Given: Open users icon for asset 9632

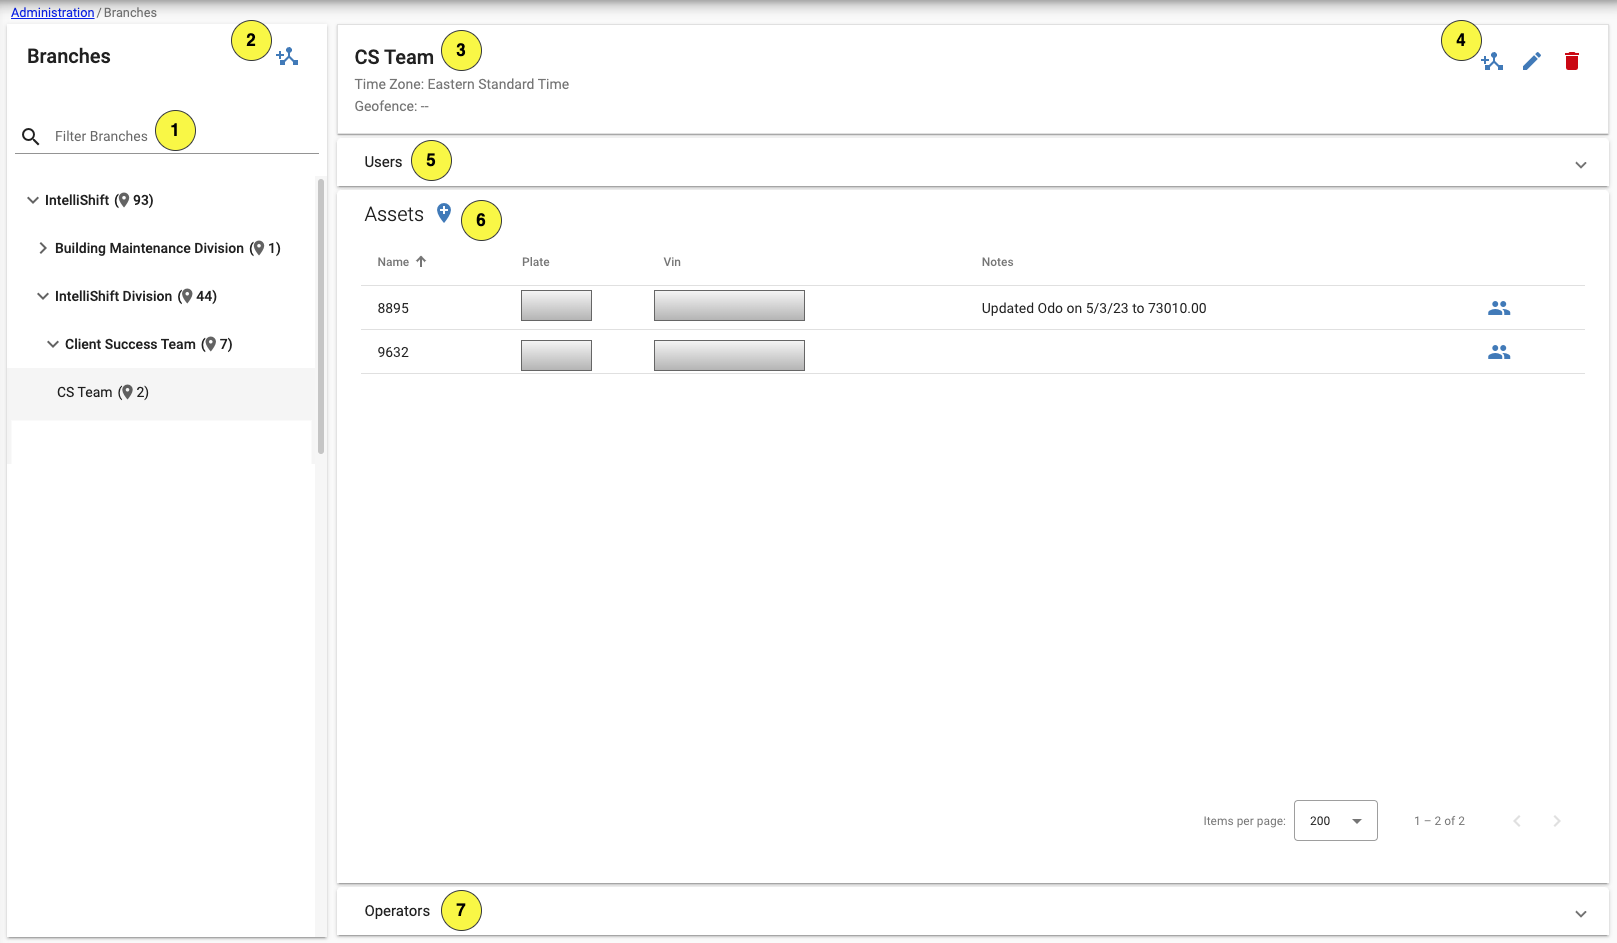Looking at the screenshot, I should click(1499, 352).
